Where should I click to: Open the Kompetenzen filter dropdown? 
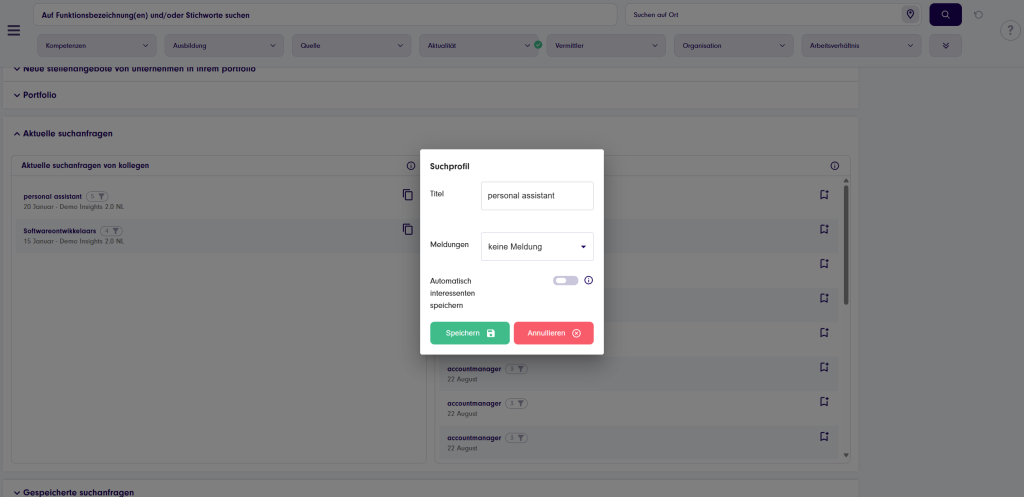point(98,46)
